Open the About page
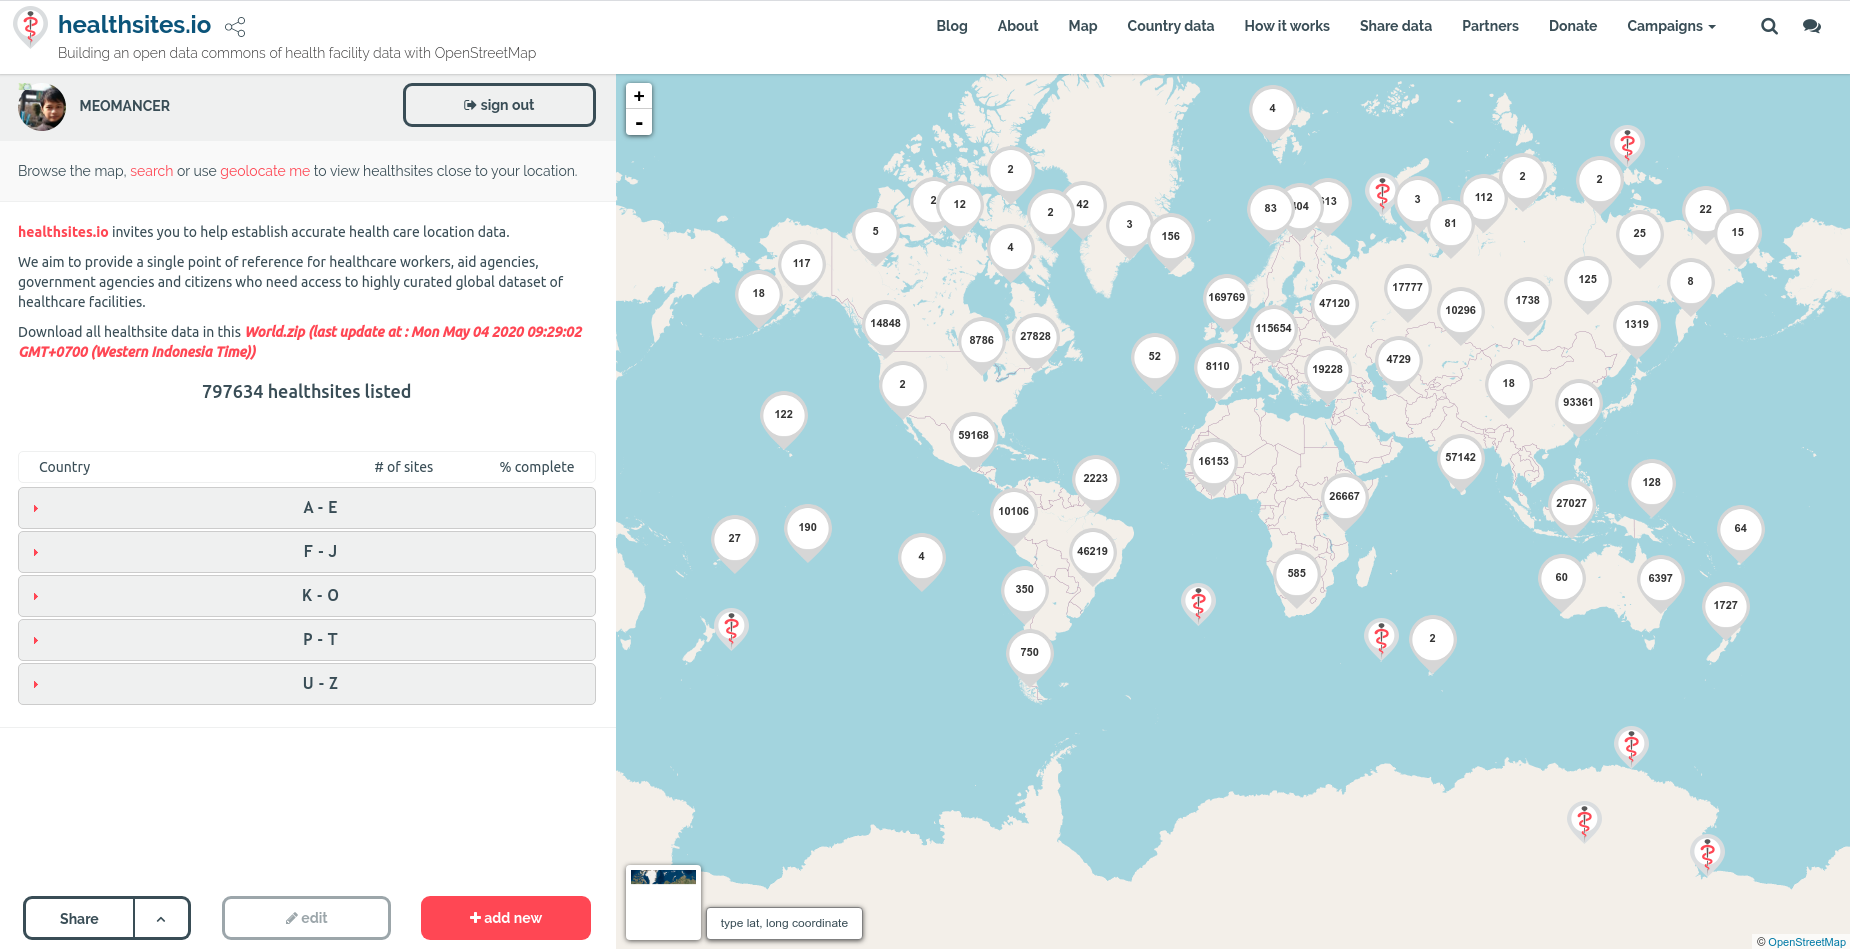This screenshot has width=1850, height=949. pyautogui.click(x=1018, y=26)
